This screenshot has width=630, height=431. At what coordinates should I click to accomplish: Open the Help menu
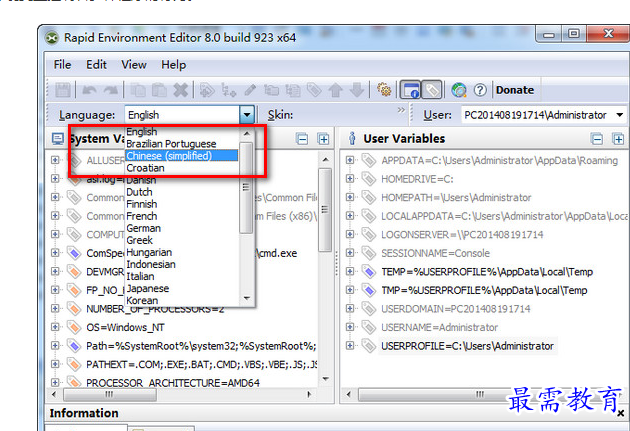pyautogui.click(x=174, y=65)
